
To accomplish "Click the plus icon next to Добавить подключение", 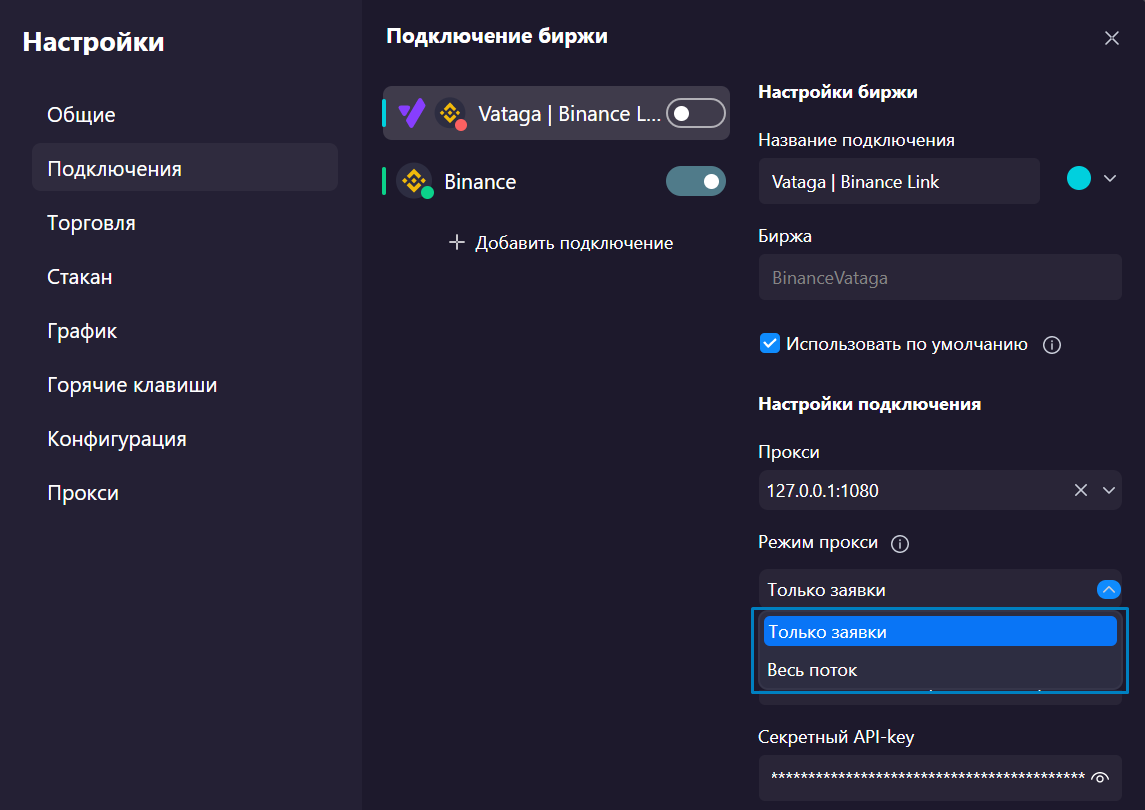I will click(x=456, y=242).
